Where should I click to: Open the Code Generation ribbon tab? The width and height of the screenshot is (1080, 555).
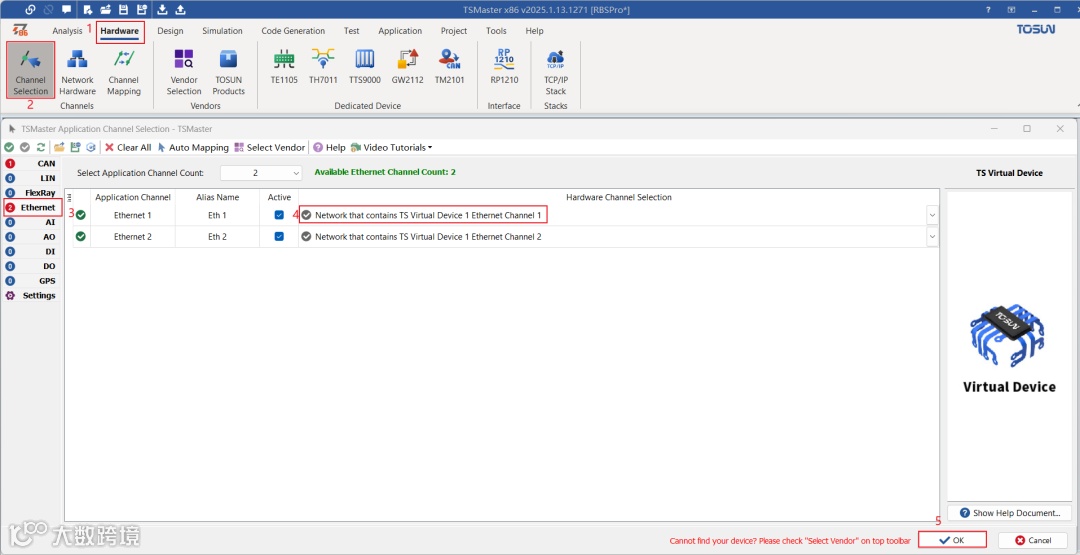pos(293,31)
